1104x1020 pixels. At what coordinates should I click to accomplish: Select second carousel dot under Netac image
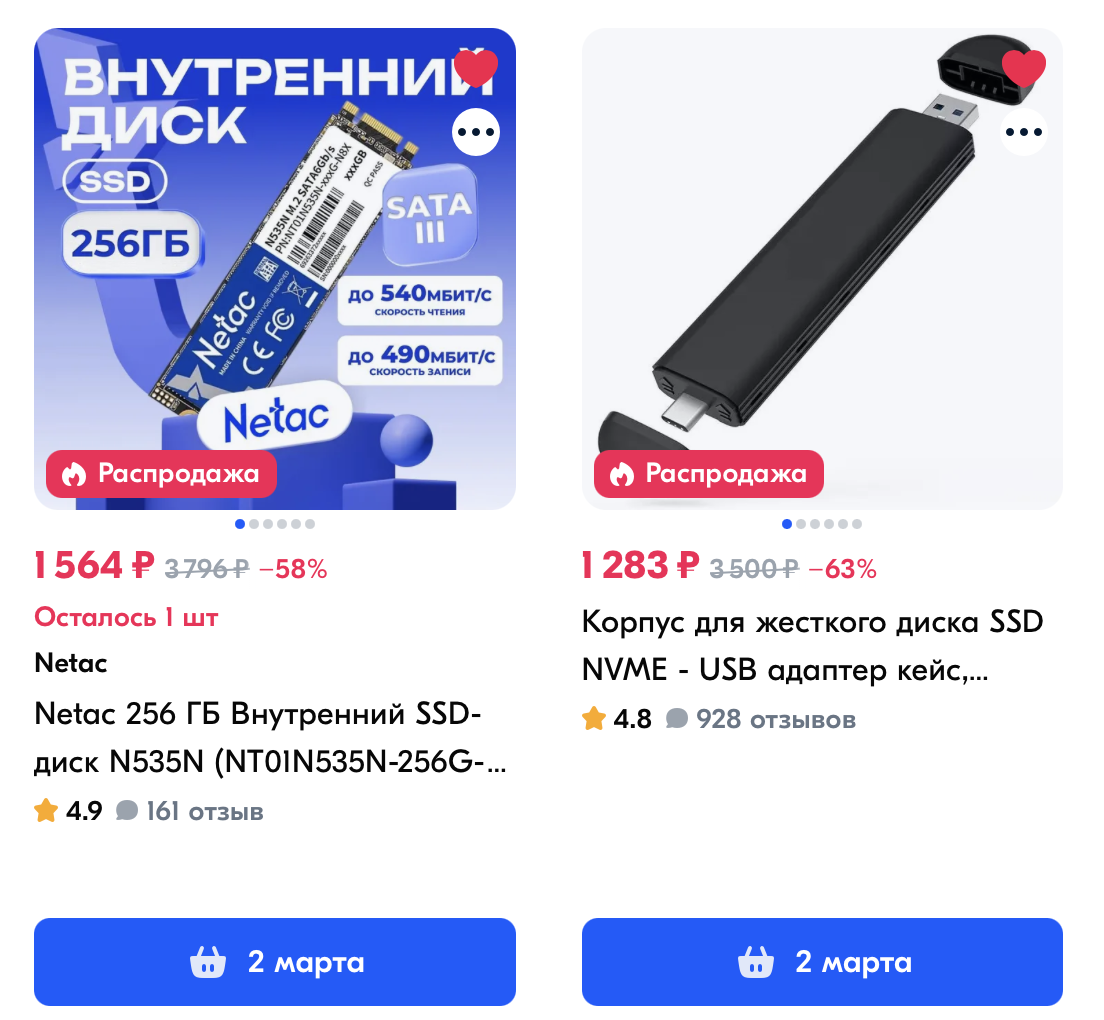[x=253, y=524]
